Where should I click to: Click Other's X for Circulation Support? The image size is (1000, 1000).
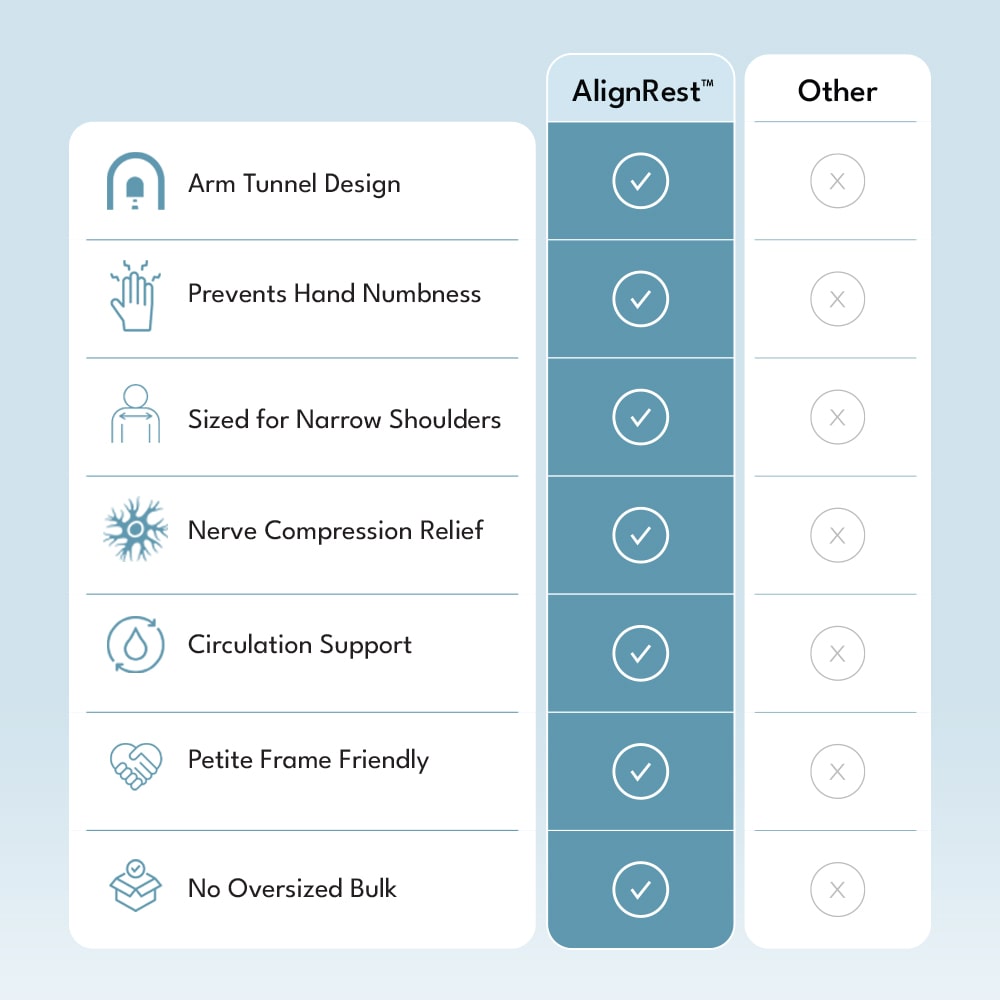tap(838, 654)
